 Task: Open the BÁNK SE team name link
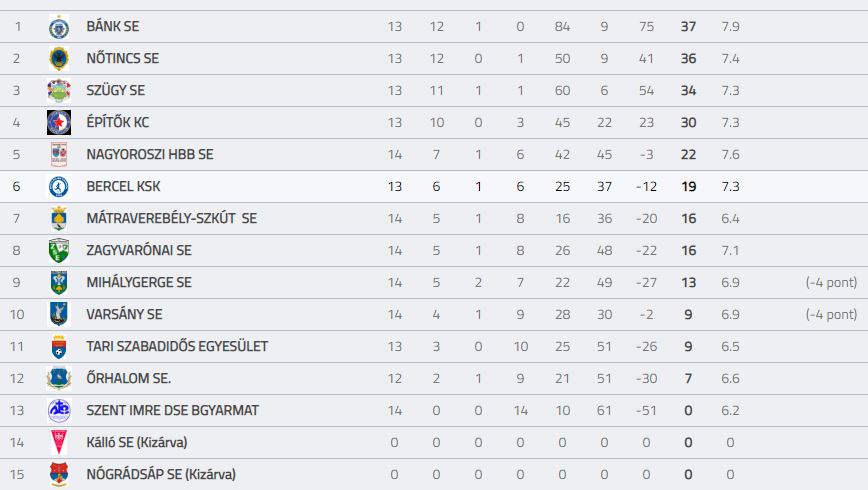point(113,27)
